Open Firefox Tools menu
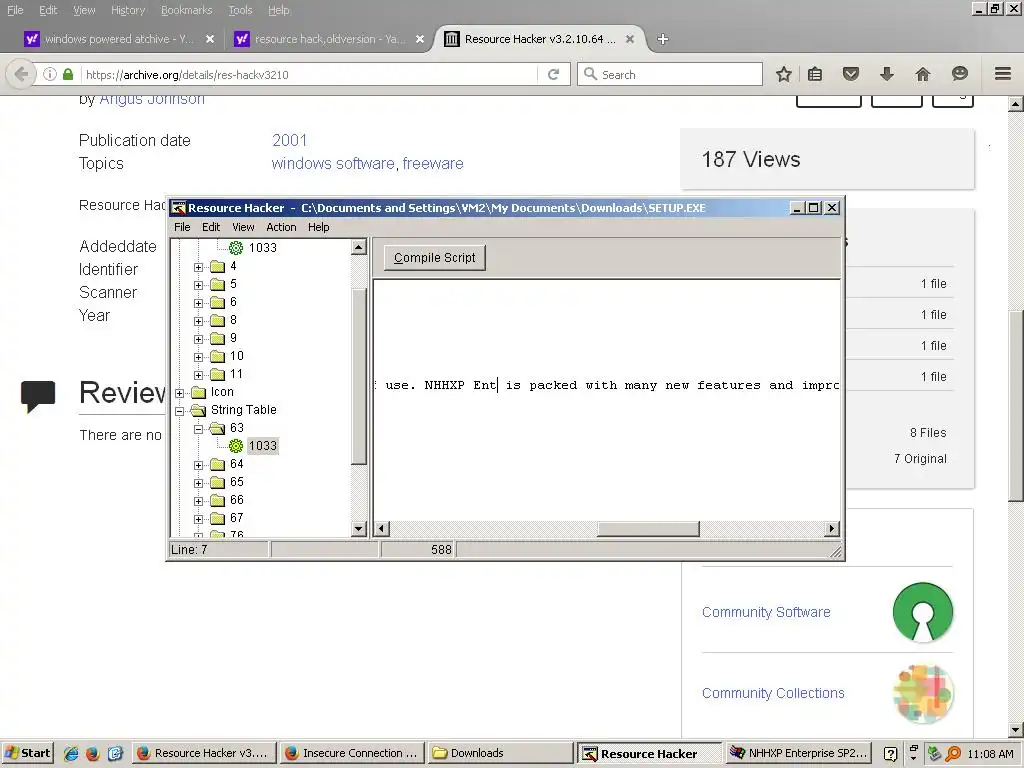 click(240, 10)
